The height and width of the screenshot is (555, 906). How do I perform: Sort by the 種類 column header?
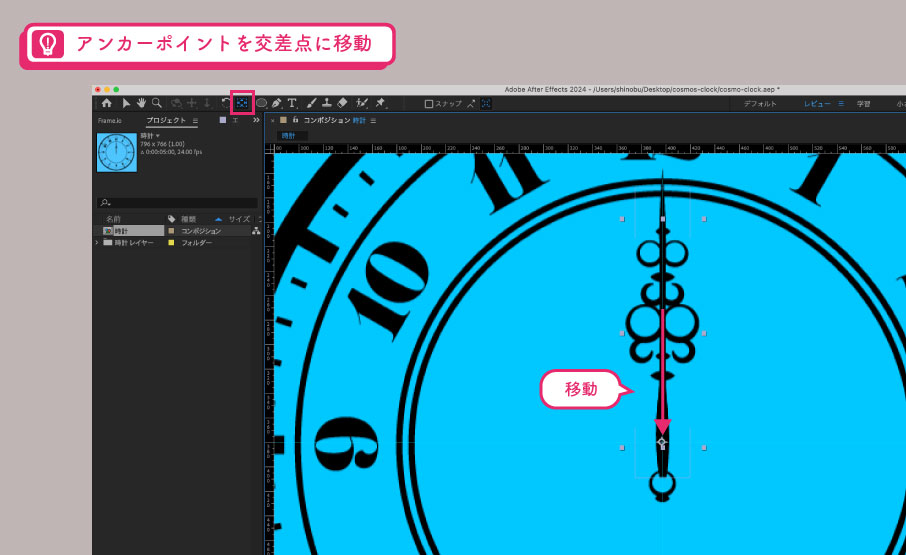tap(188, 219)
